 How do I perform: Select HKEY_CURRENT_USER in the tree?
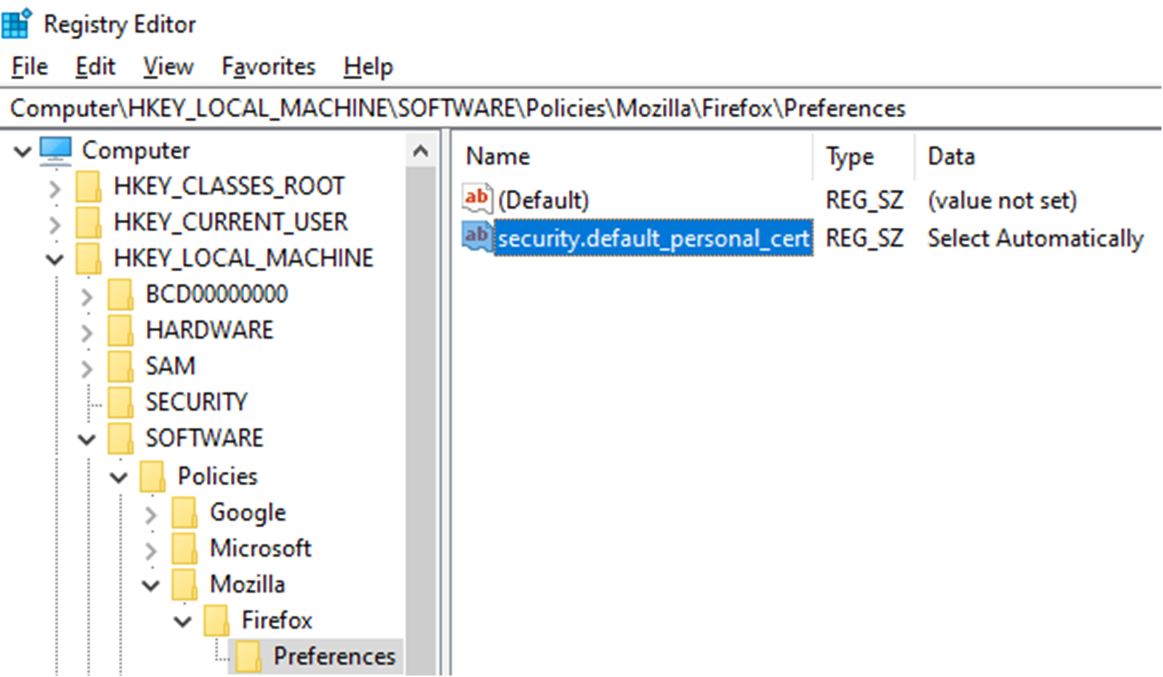coord(231,222)
